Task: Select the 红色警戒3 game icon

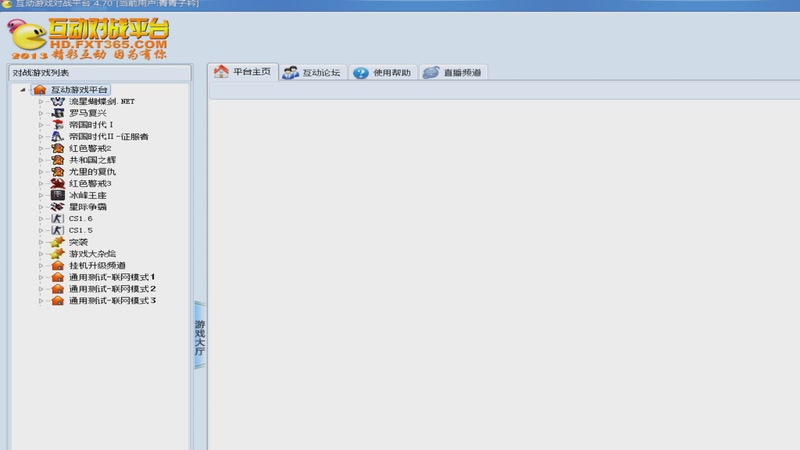Action: [x=58, y=183]
